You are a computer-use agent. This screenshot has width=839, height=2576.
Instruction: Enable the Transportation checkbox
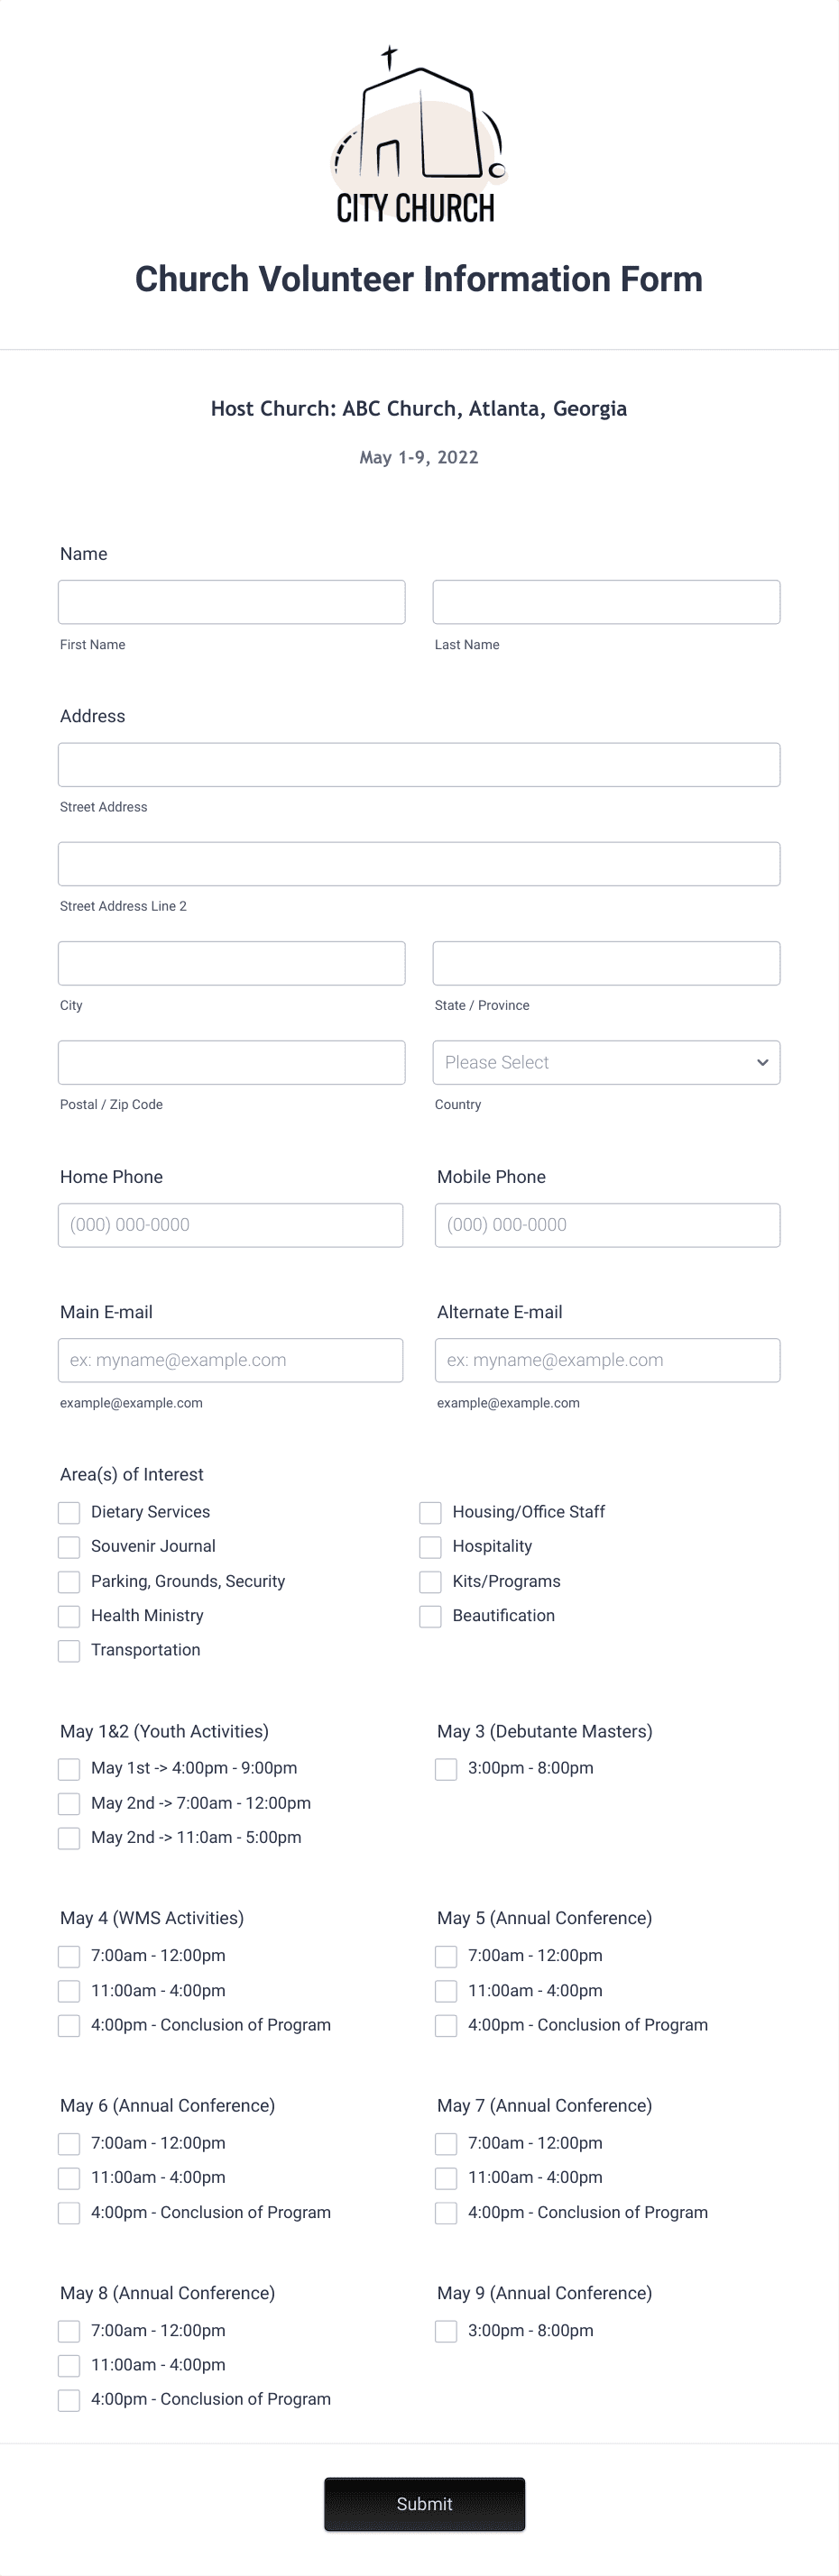(x=69, y=1651)
